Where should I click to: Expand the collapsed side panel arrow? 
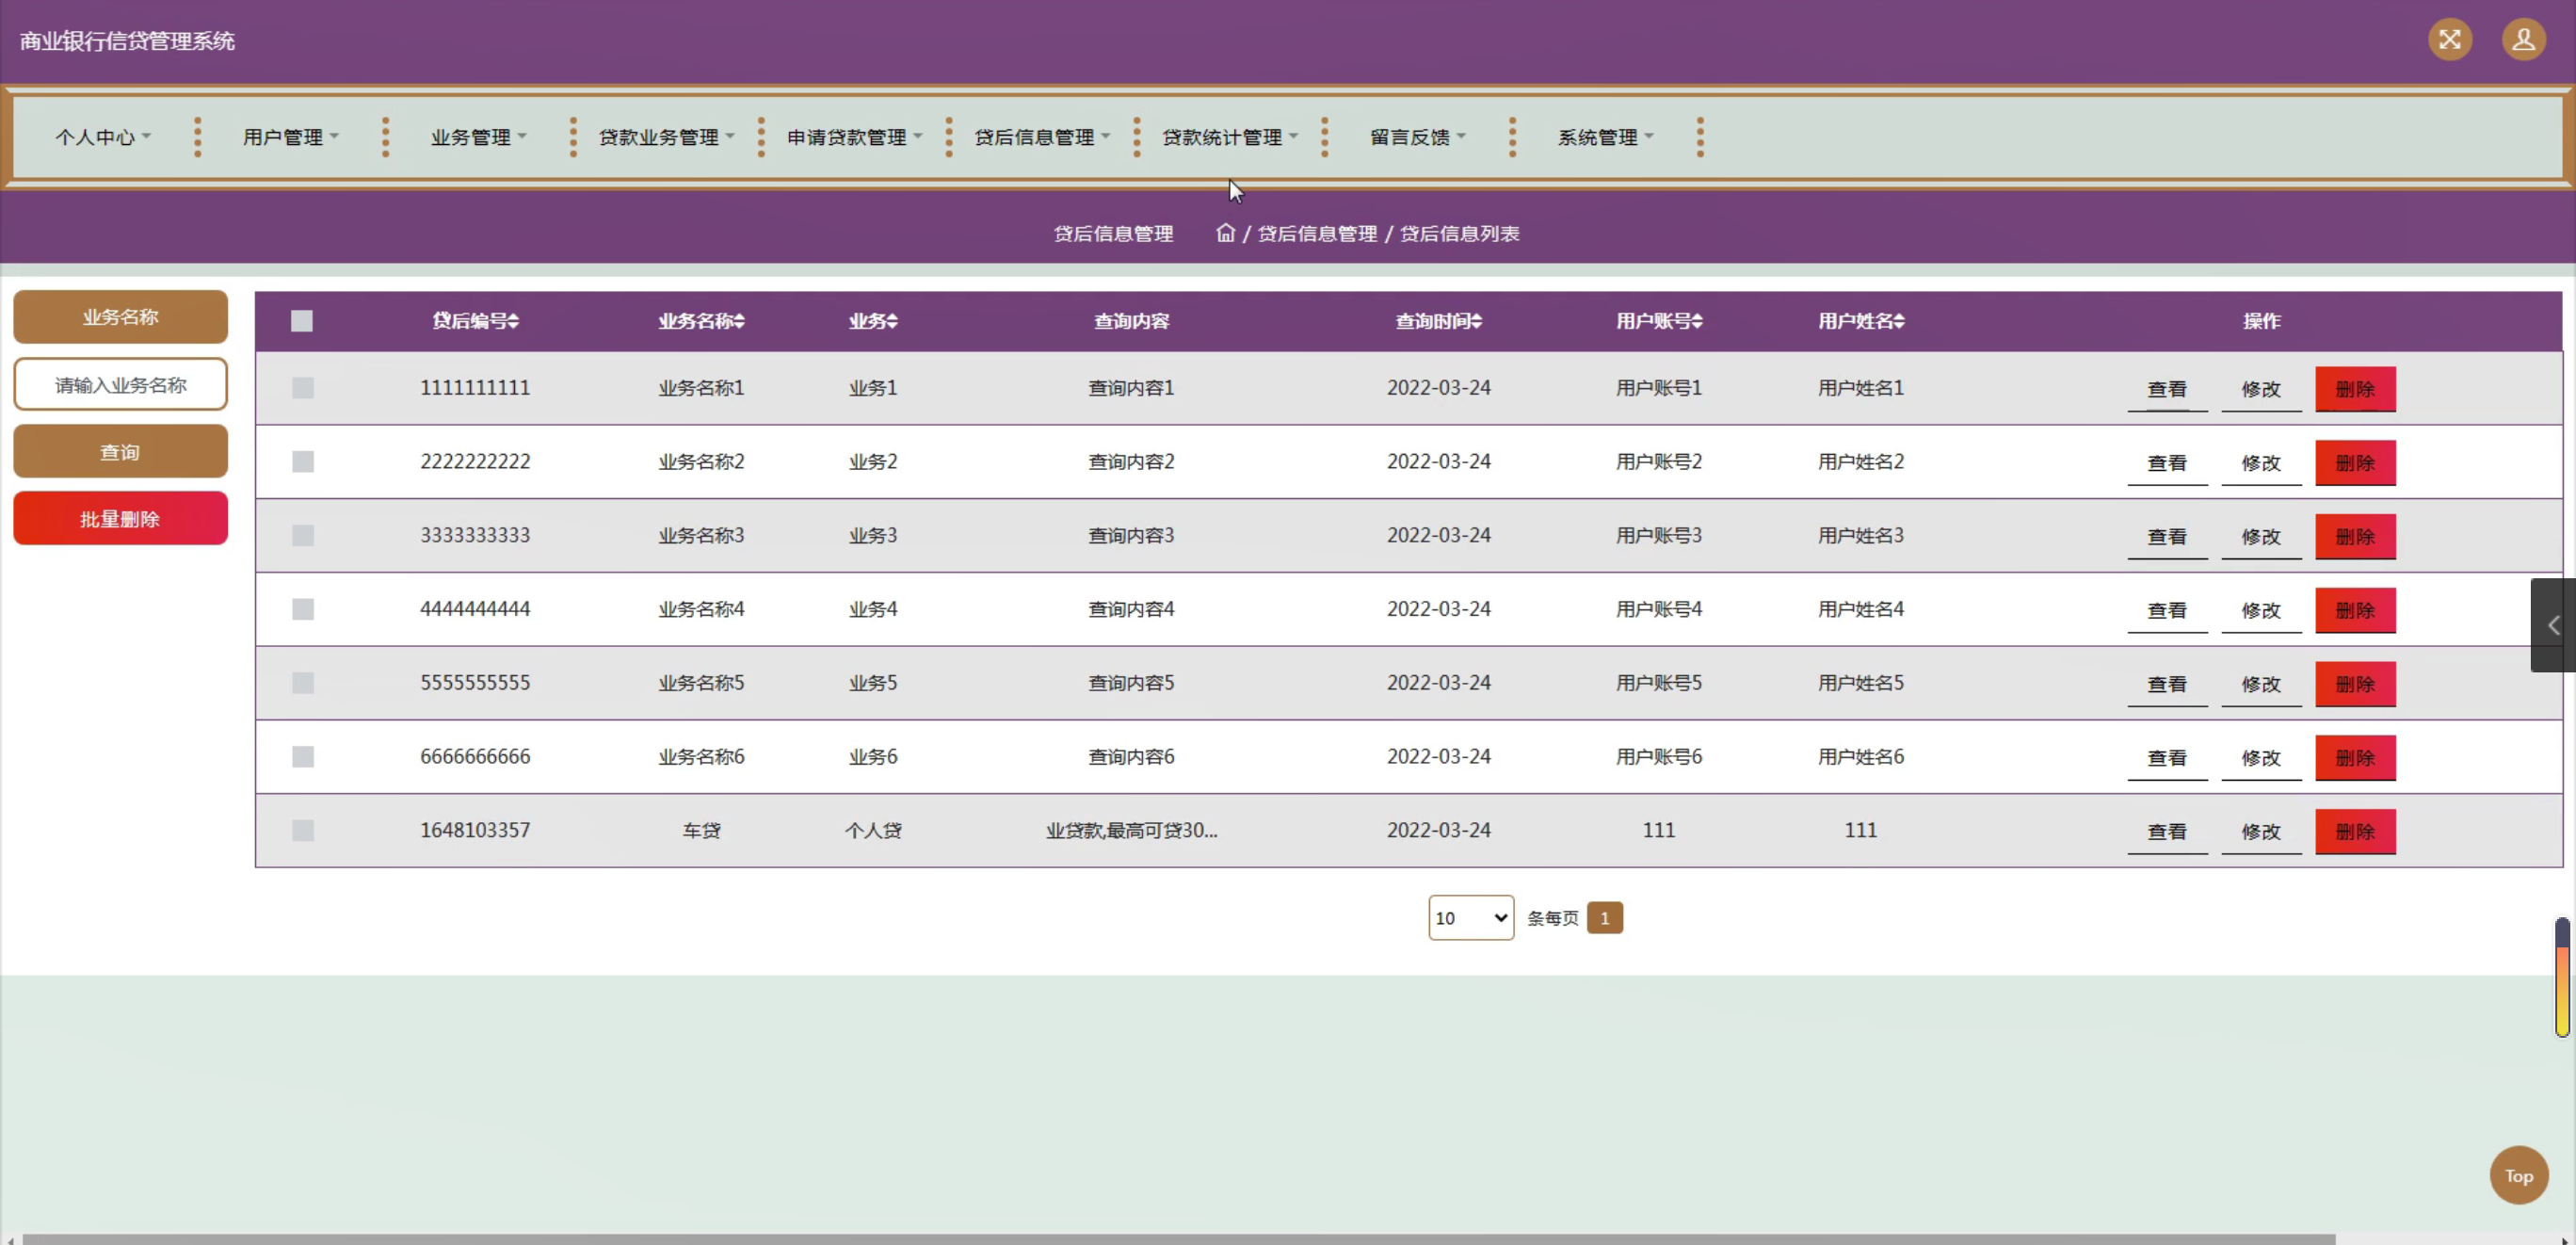(2553, 625)
